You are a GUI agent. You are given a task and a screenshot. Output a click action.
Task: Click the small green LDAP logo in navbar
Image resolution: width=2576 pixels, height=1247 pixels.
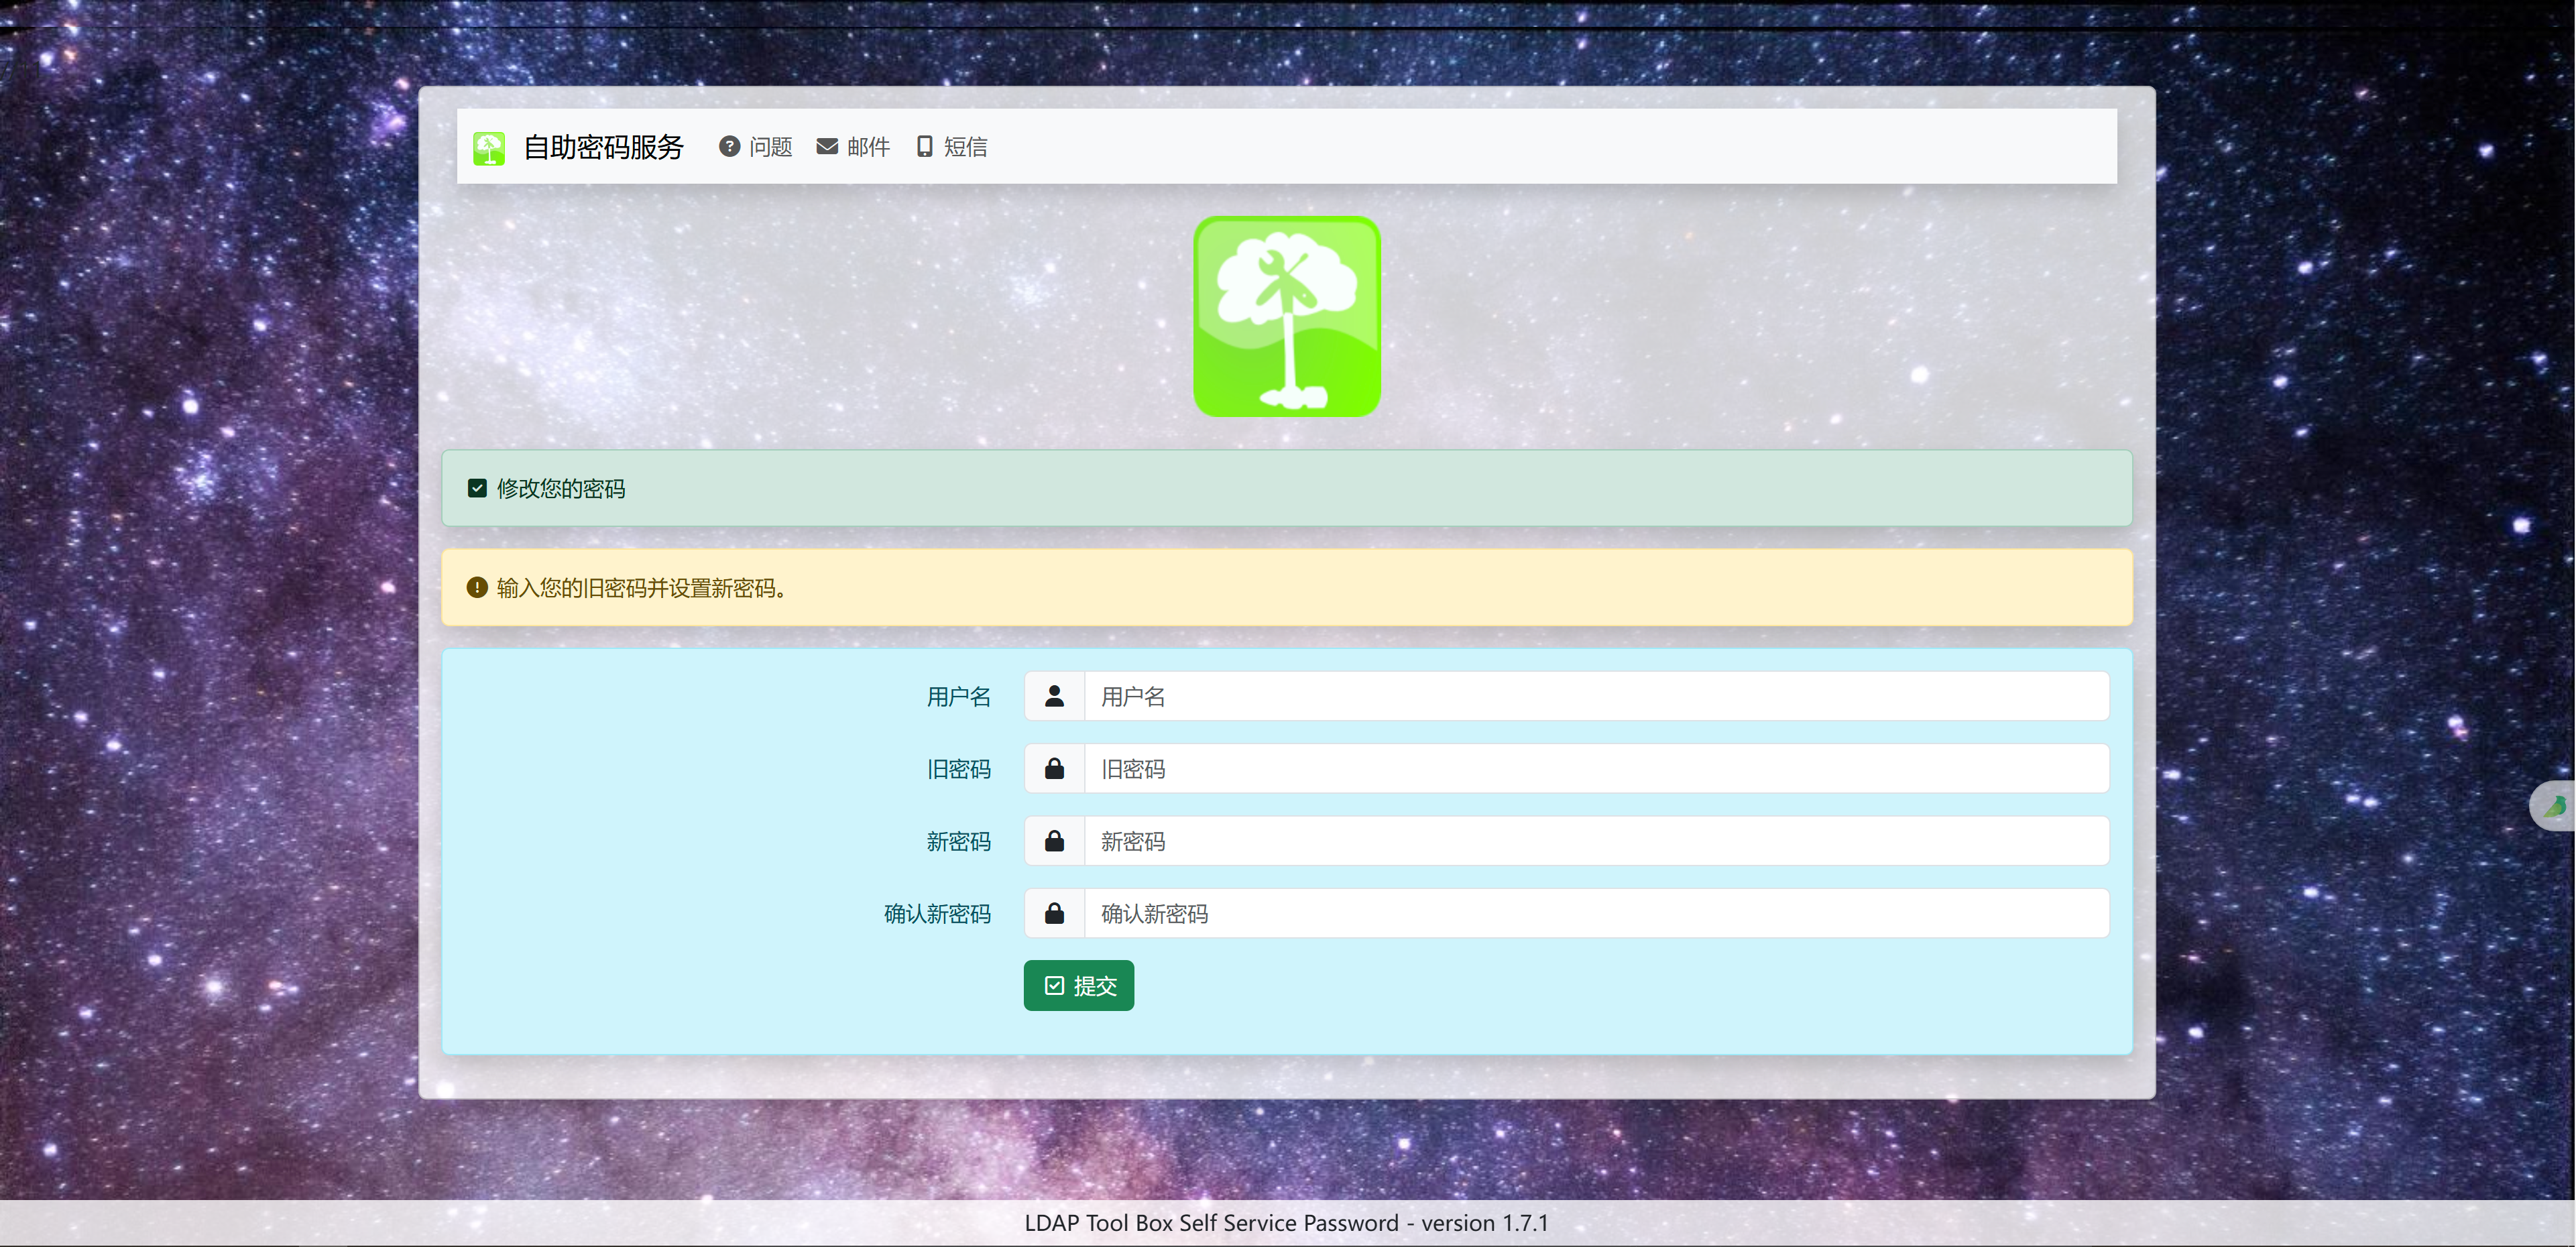[489, 148]
